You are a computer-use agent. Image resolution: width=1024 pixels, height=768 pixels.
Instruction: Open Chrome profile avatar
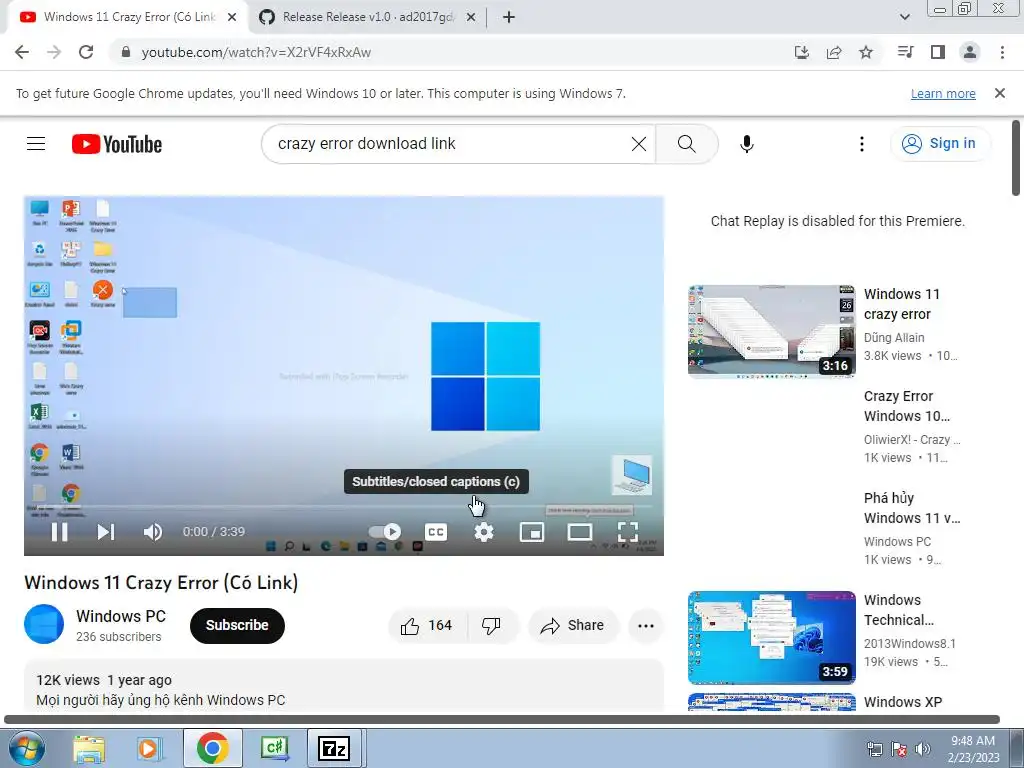pyautogui.click(x=970, y=52)
